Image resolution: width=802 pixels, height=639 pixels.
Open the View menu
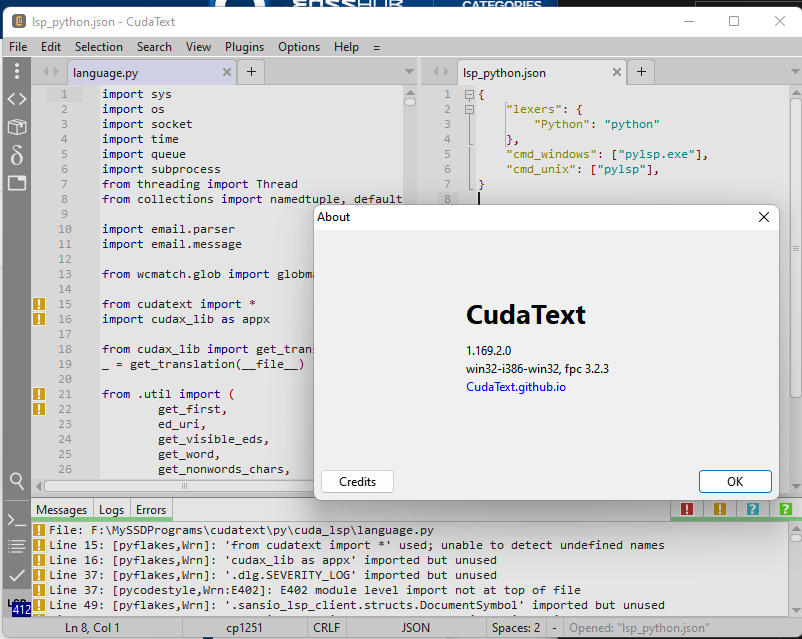point(198,47)
